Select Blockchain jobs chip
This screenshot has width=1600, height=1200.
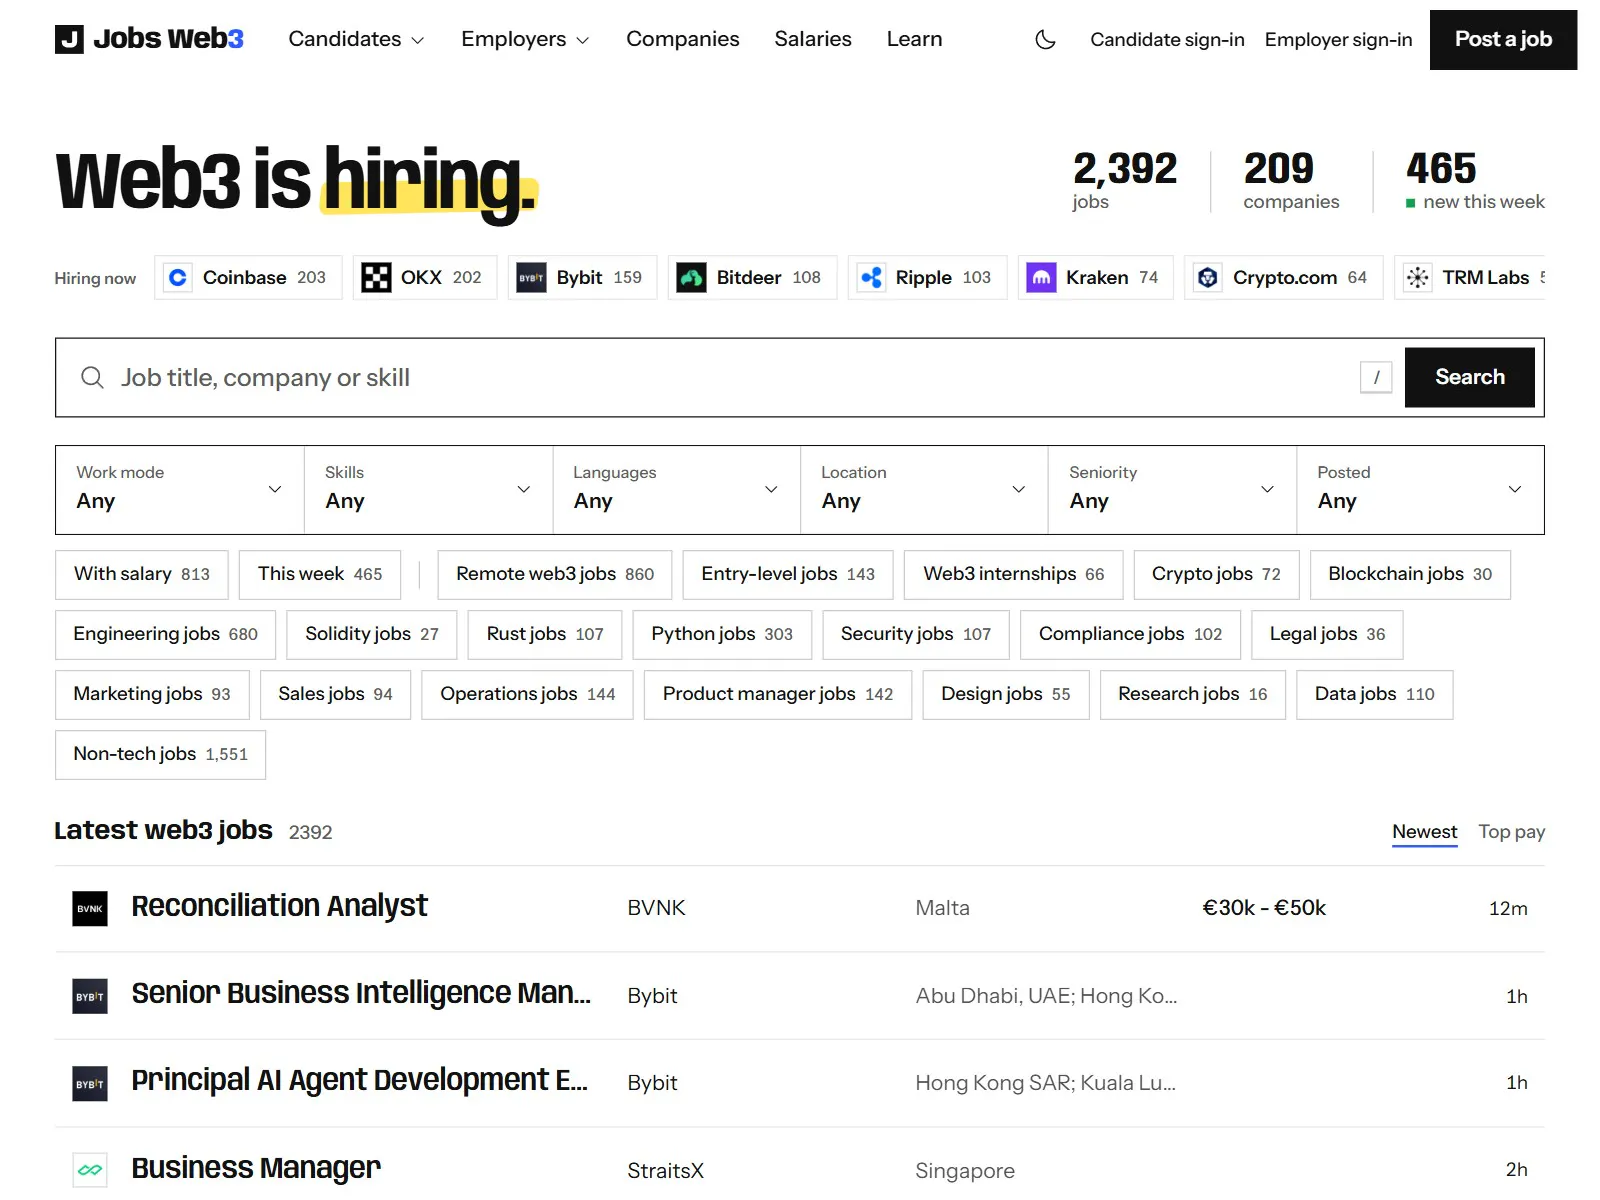[1410, 574]
